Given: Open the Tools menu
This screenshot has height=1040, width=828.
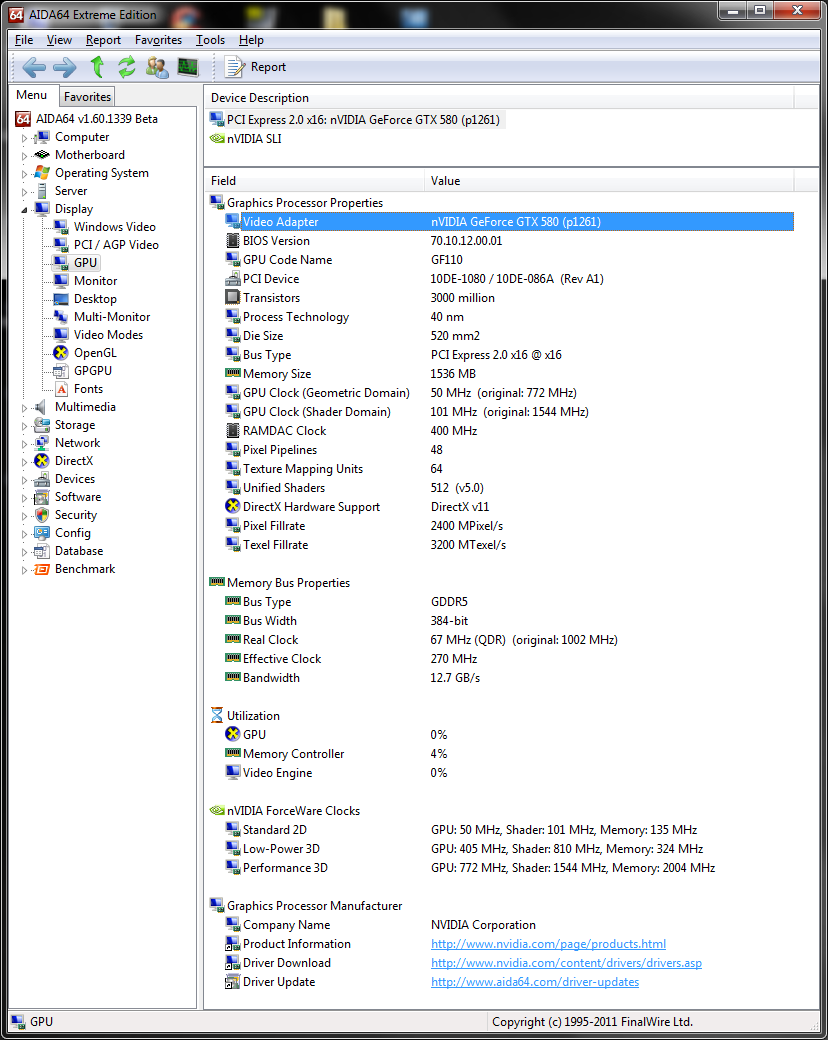Looking at the screenshot, I should point(210,40).
